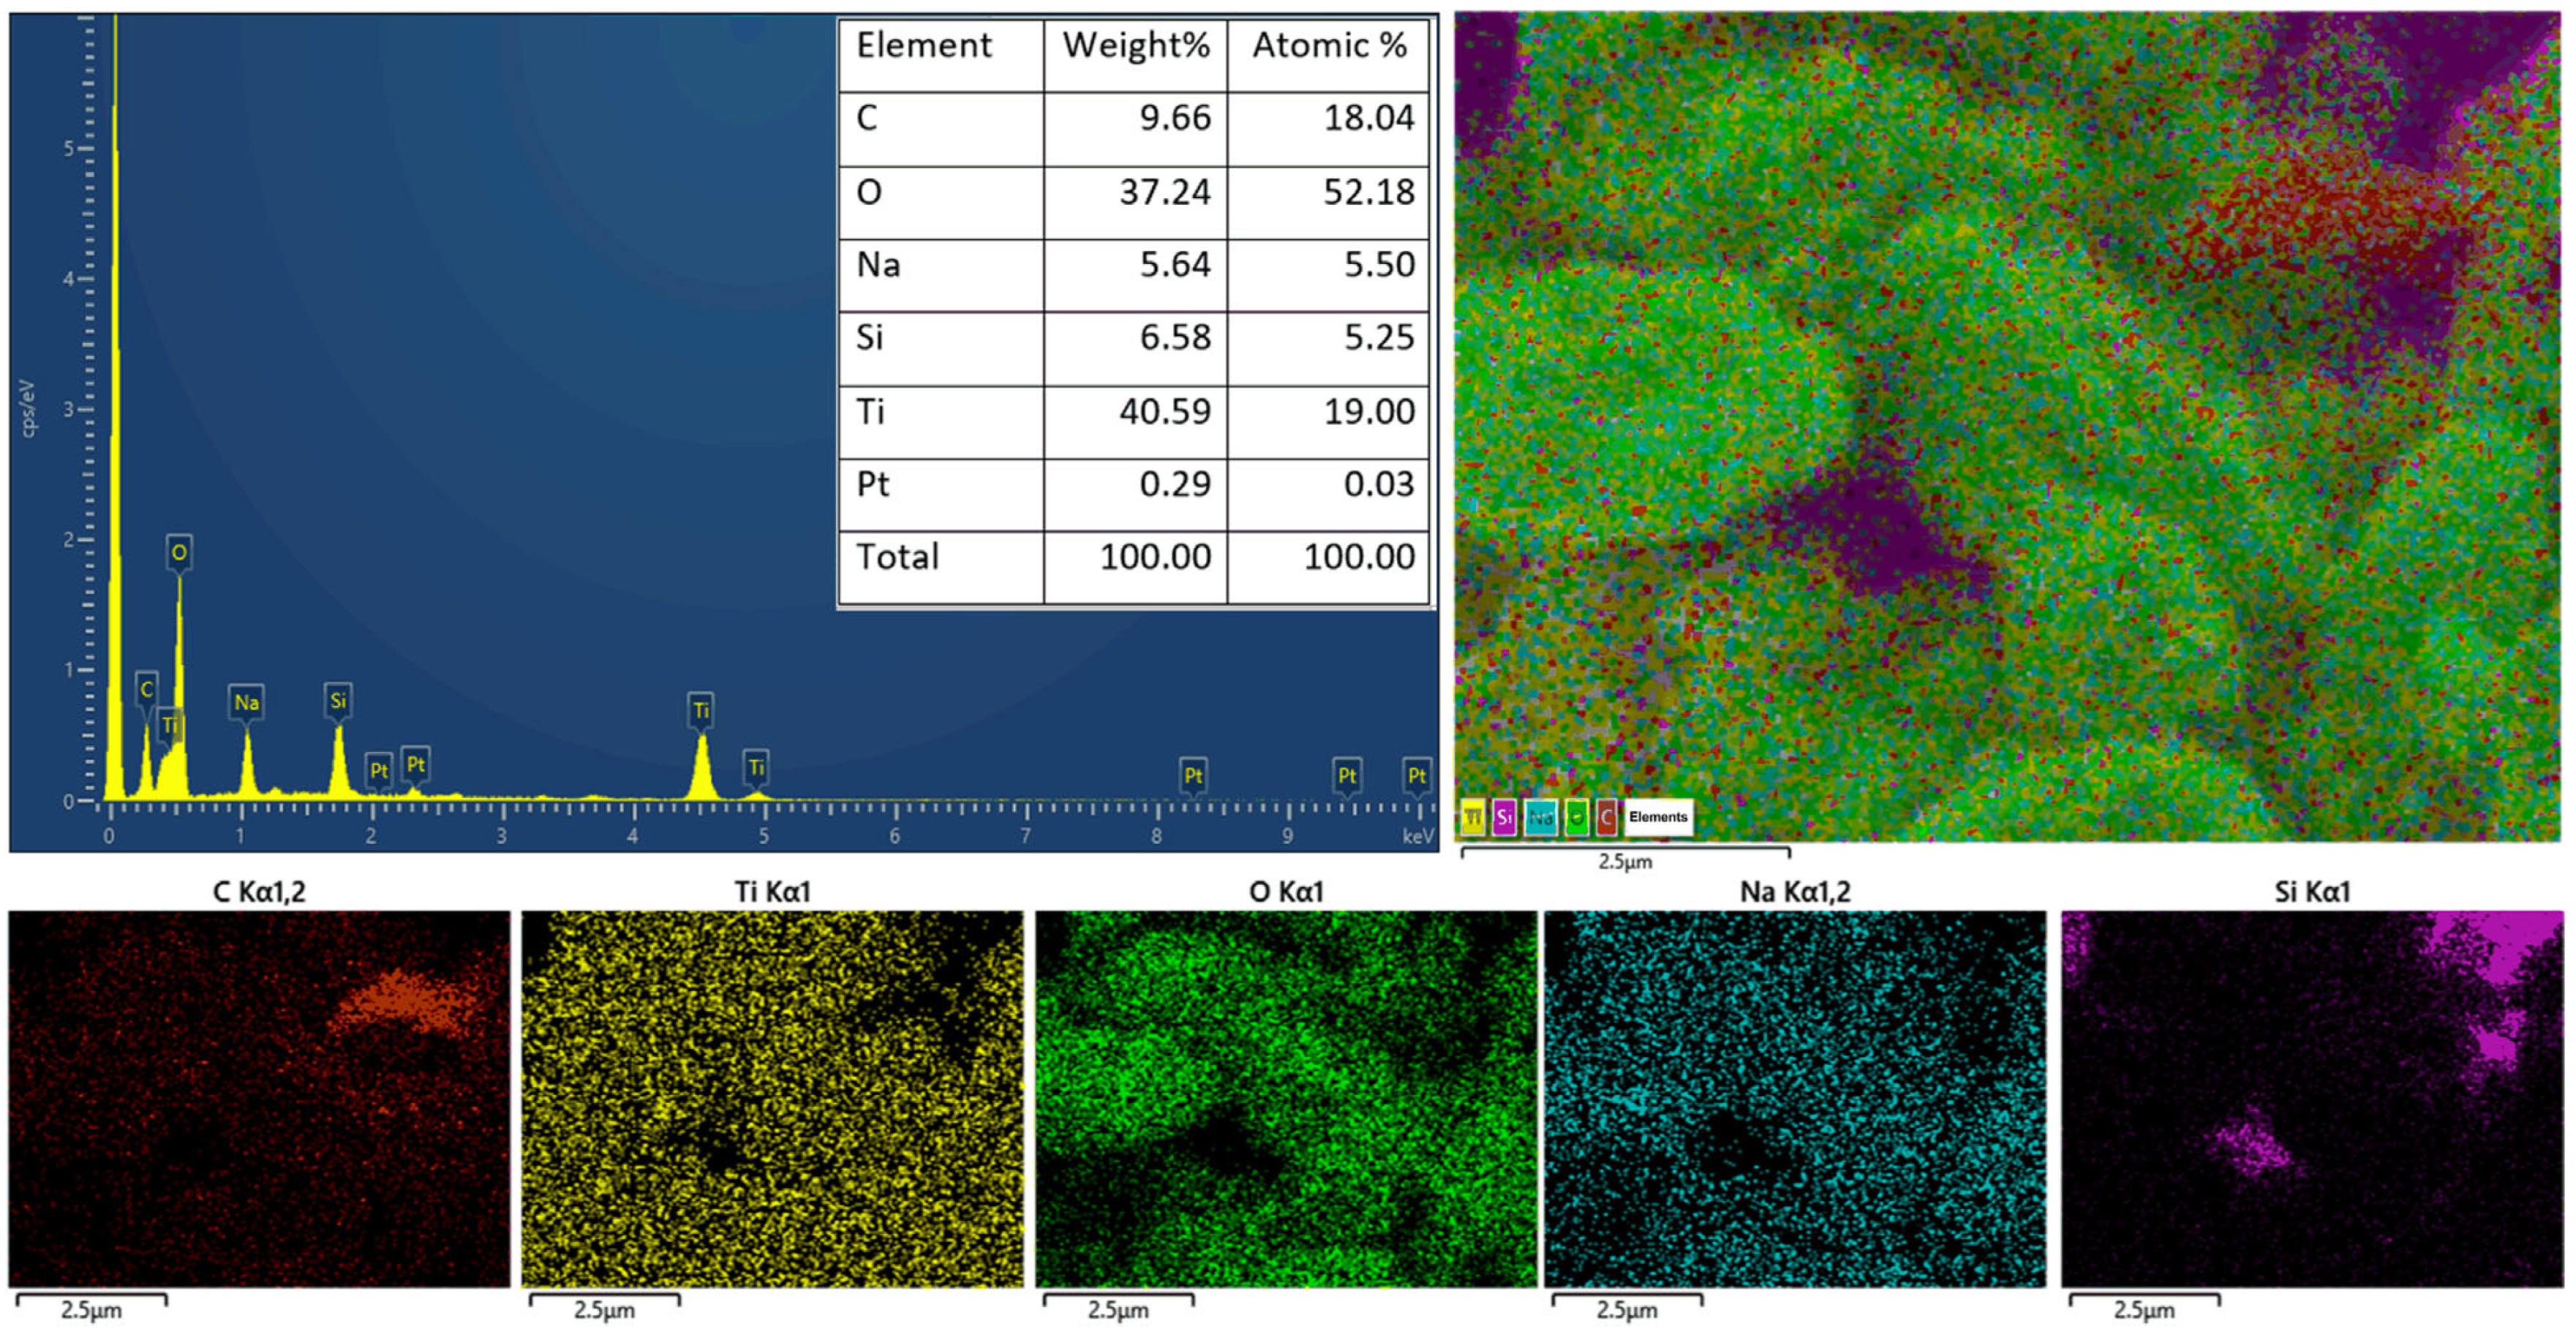Click the rightmost Pt label near 10 keV
Image resolution: width=2576 pixels, height=1340 pixels.
[x=1417, y=775]
